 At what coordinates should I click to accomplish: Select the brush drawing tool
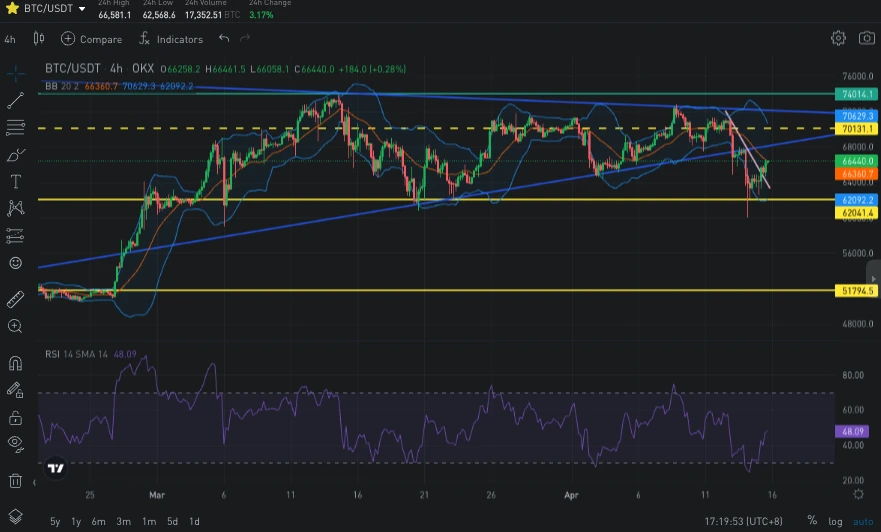(15, 154)
